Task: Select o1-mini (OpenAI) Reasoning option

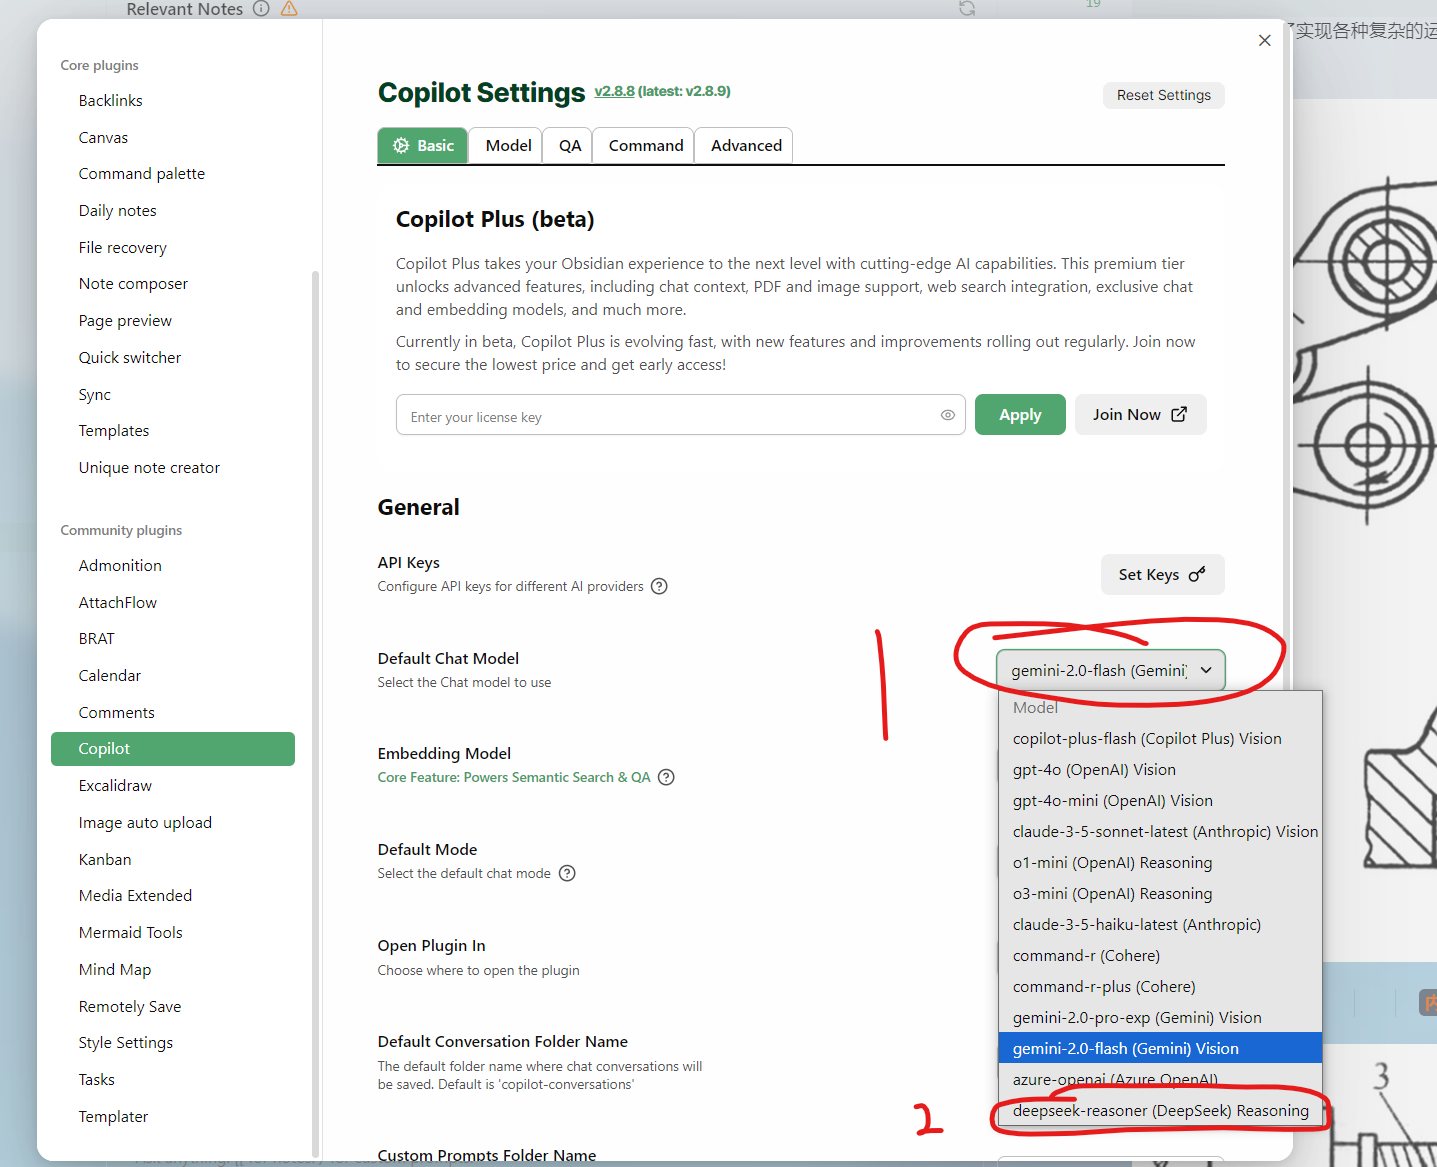Action: (x=1160, y=863)
